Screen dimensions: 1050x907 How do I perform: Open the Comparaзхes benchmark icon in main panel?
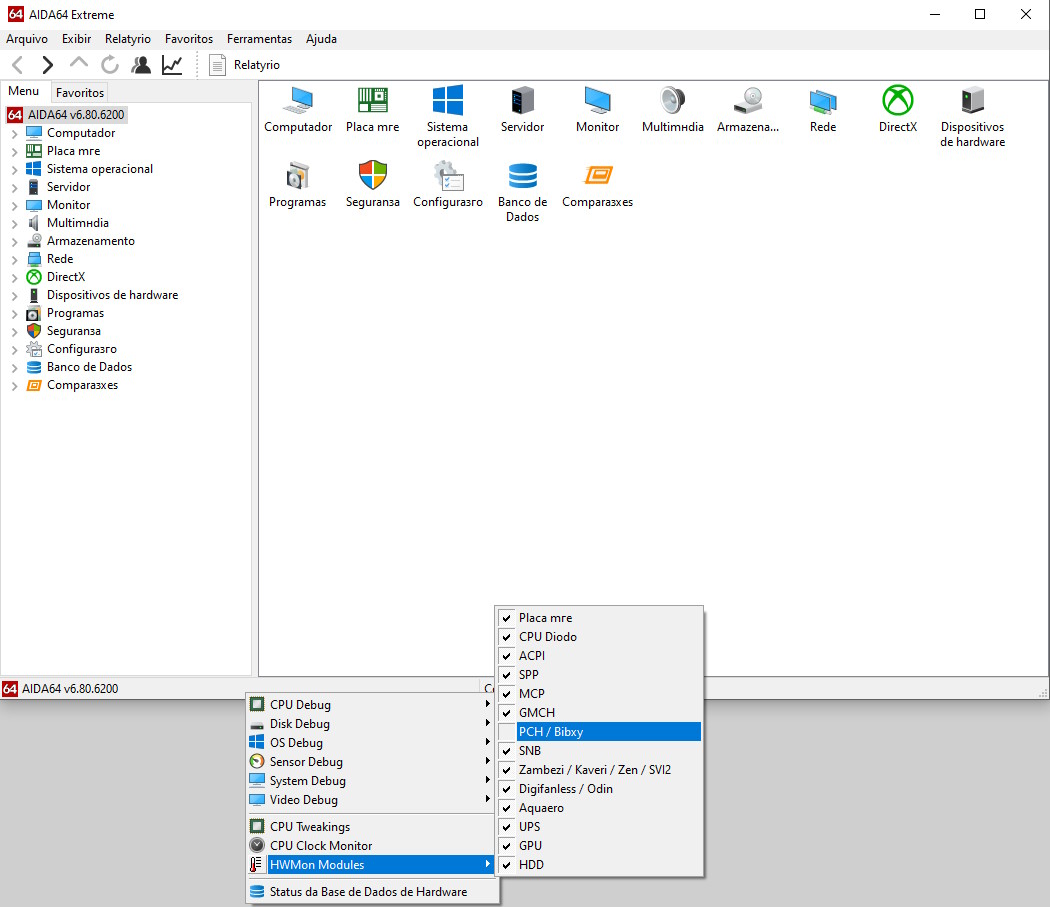pos(597,176)
